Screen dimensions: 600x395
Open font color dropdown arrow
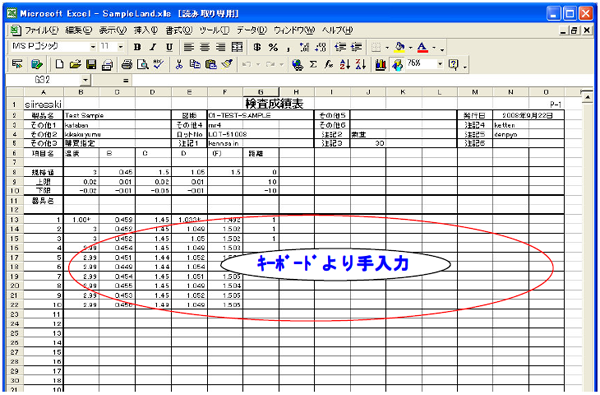point(434,48)
